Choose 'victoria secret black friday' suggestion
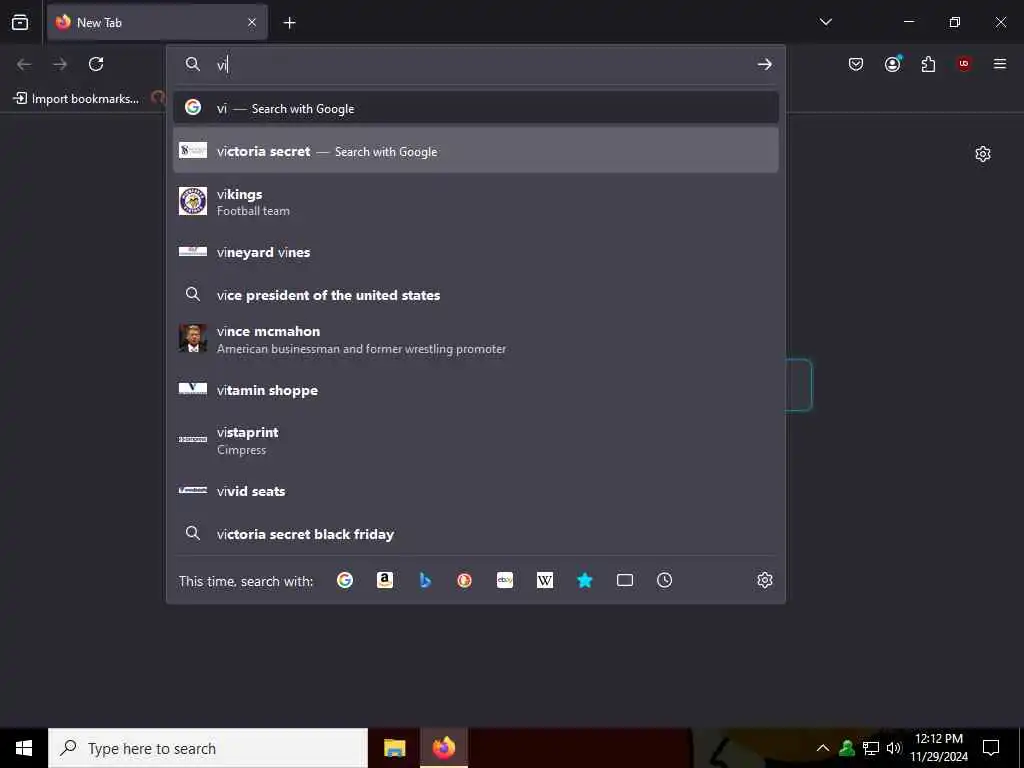Viewport: 1024px width, 768px height. click(475, 534)
